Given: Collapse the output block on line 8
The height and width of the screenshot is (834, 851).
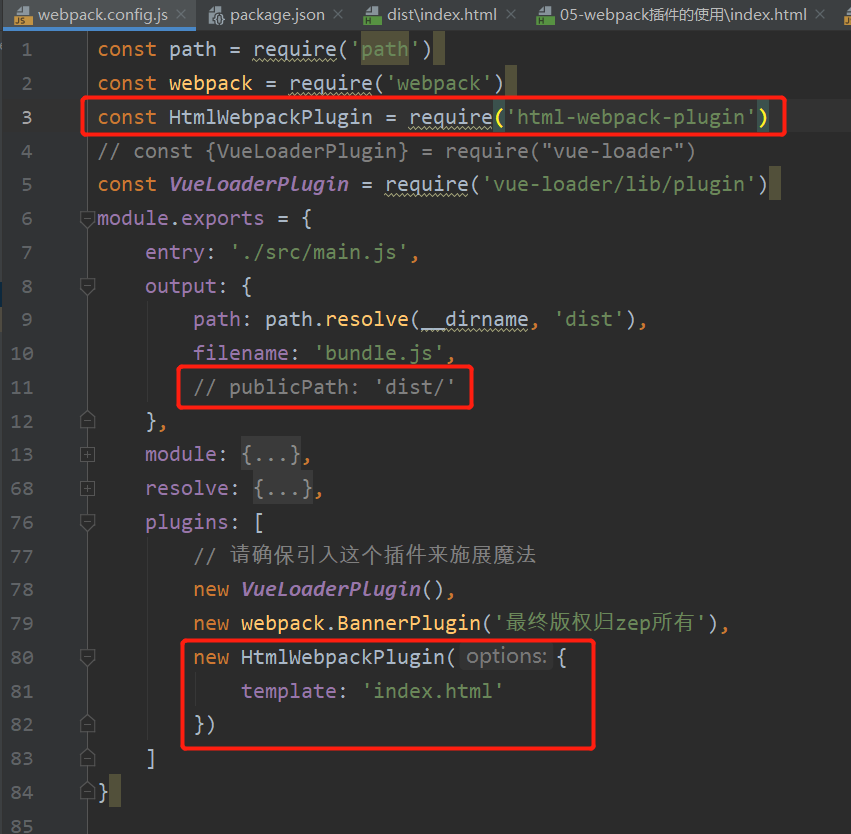Looking at the screenshot, I should (x=87, y=286).
